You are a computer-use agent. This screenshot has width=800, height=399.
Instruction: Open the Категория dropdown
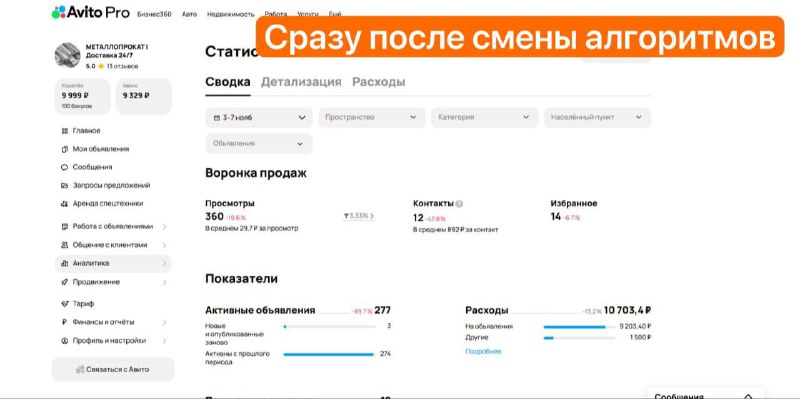point(484,117)
